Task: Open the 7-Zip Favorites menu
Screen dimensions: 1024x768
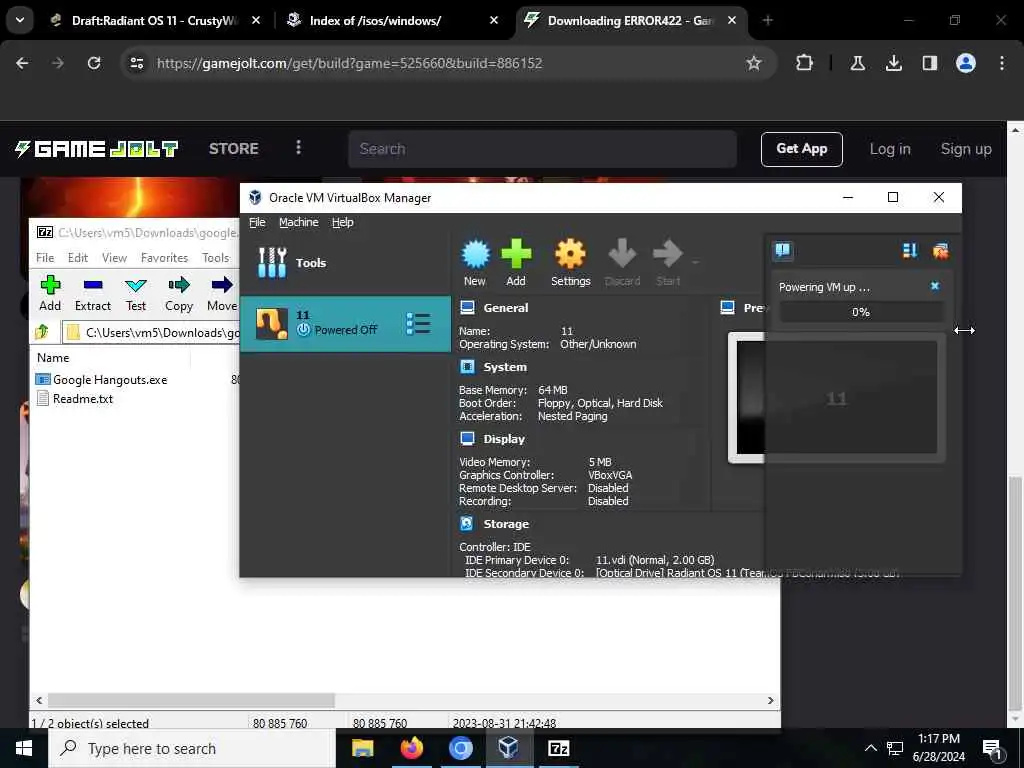Action: [164, 257]
